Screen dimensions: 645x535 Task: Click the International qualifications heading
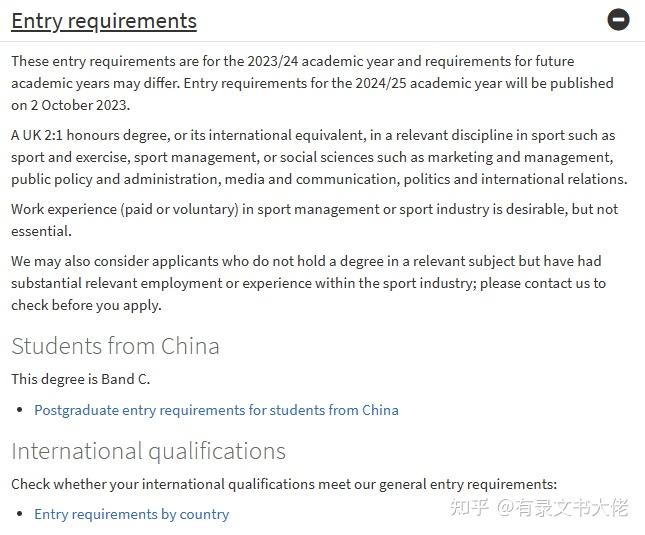tap(148, 451)
